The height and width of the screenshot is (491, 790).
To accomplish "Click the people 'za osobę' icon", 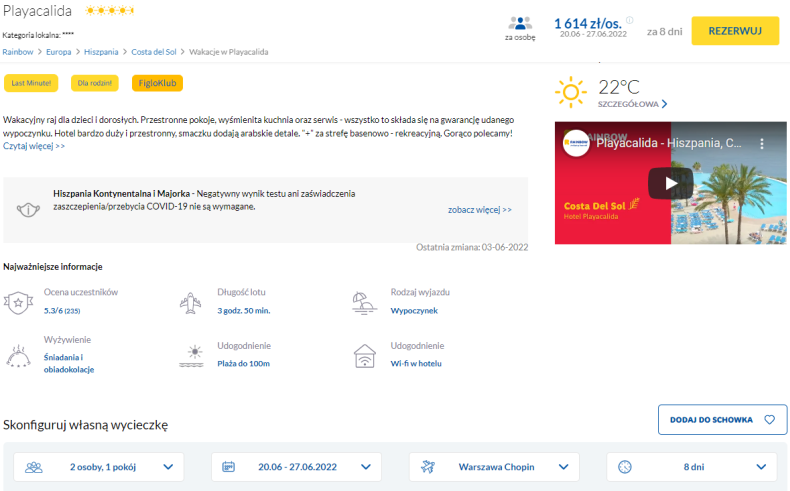I will (x=520, y=23).
